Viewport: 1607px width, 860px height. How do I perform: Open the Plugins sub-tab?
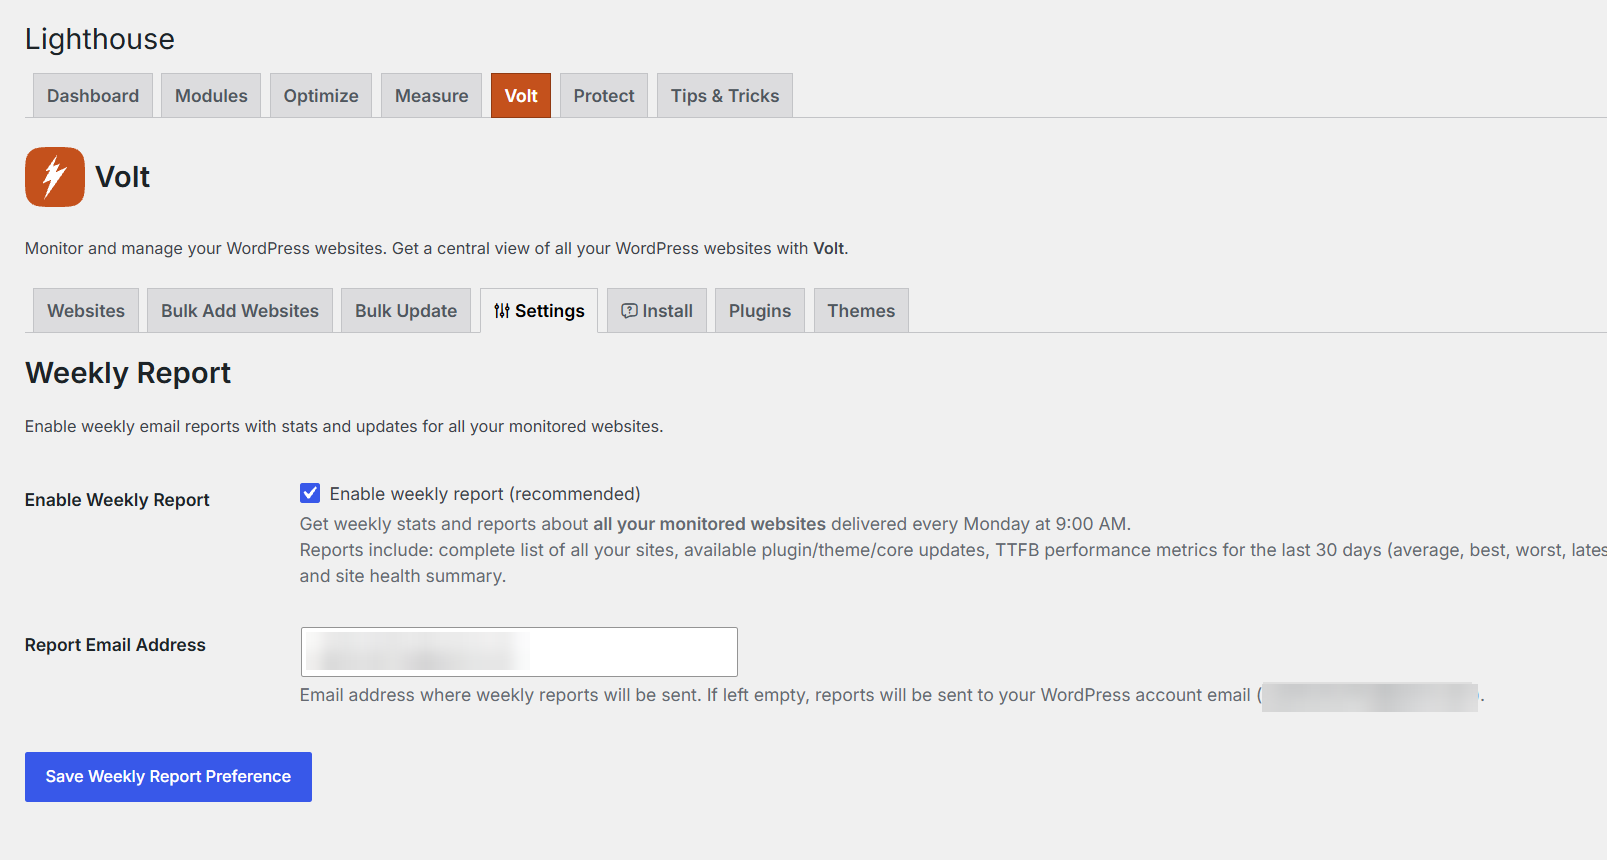point(760,311)
